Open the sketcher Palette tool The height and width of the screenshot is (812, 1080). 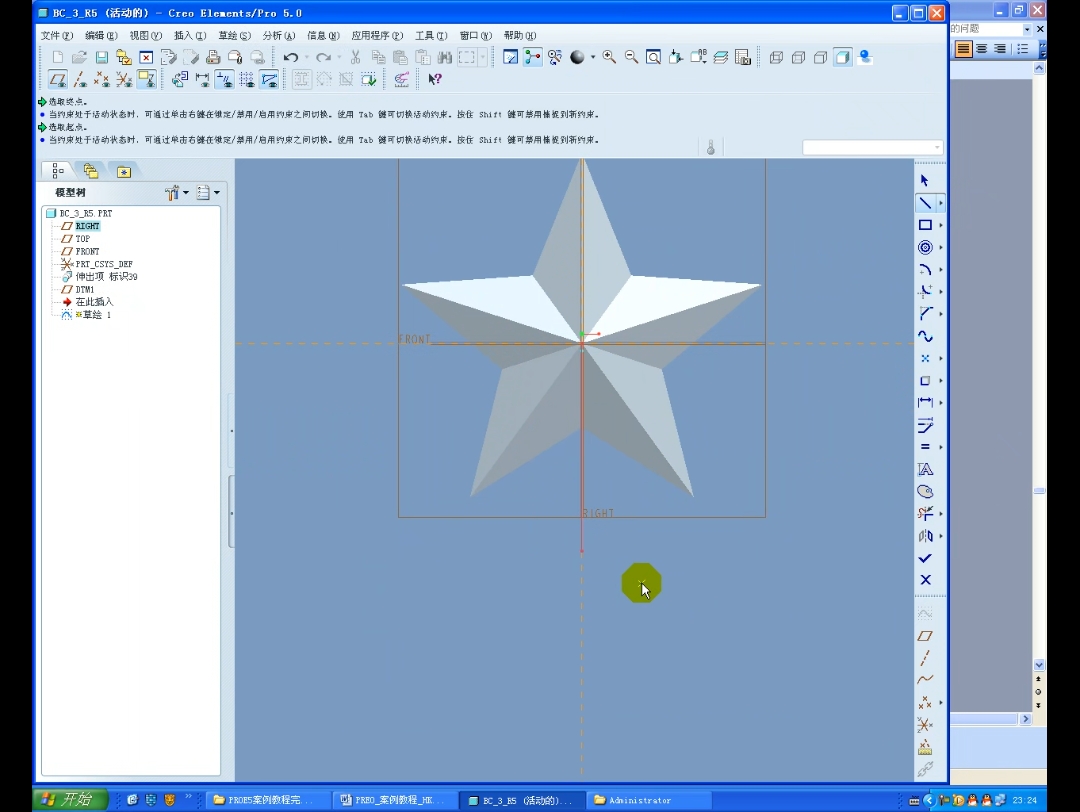coord(924,492)
